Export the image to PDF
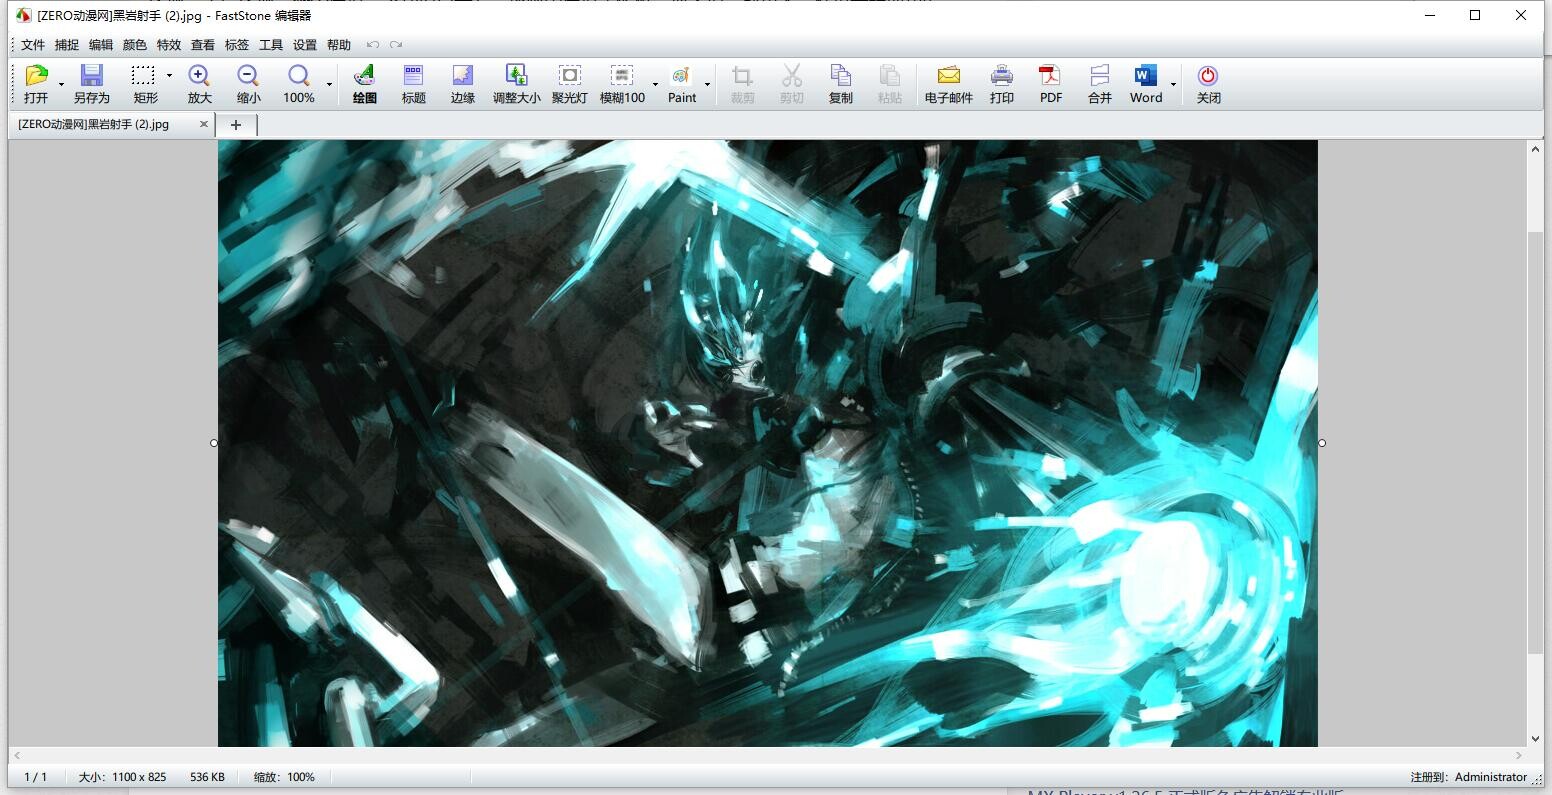Screen dimensions: 1552x795 click(1050, 84)
